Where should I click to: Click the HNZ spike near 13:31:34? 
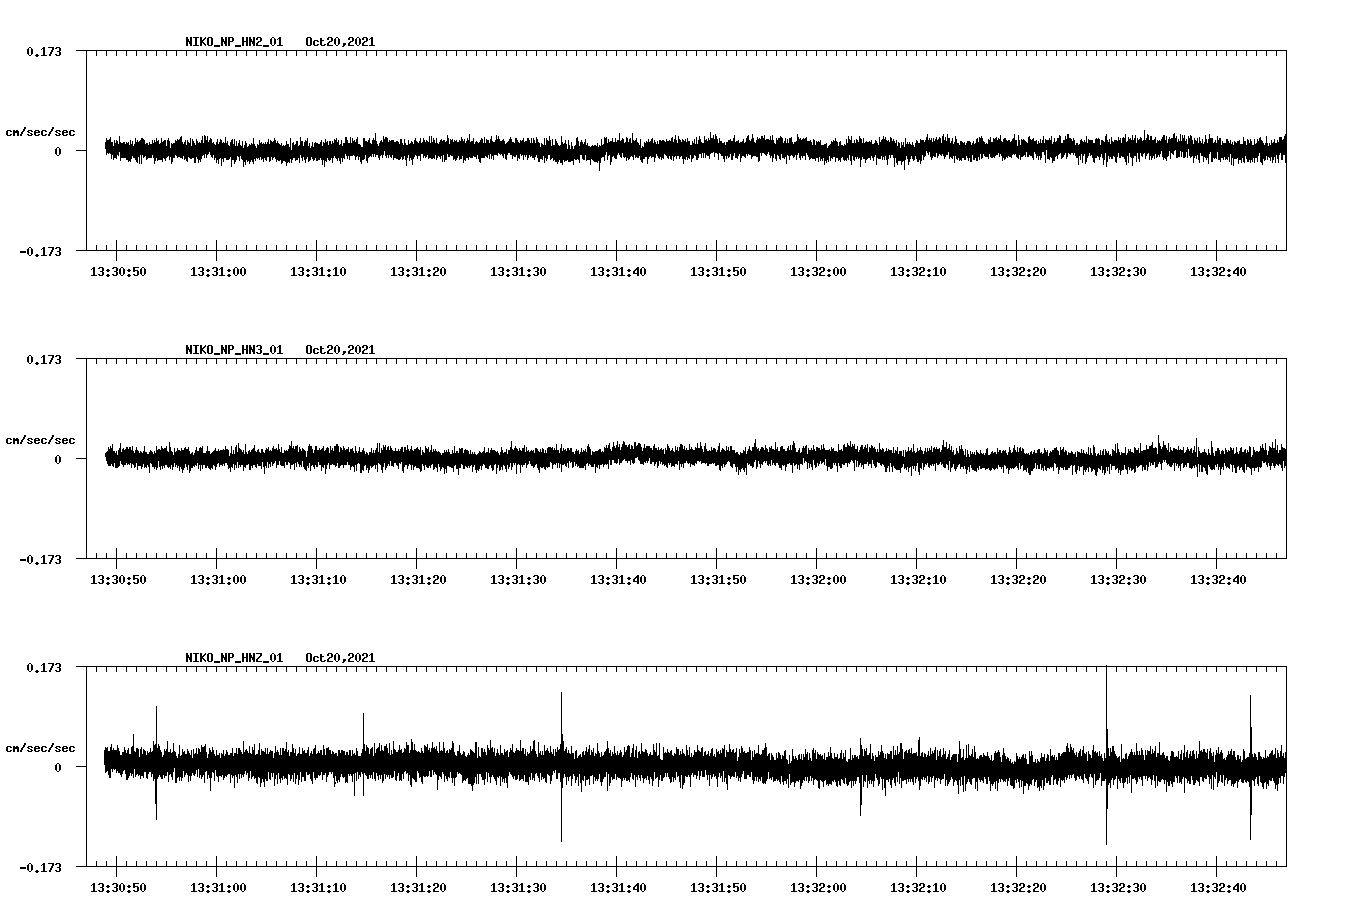(x=561, y=766)
